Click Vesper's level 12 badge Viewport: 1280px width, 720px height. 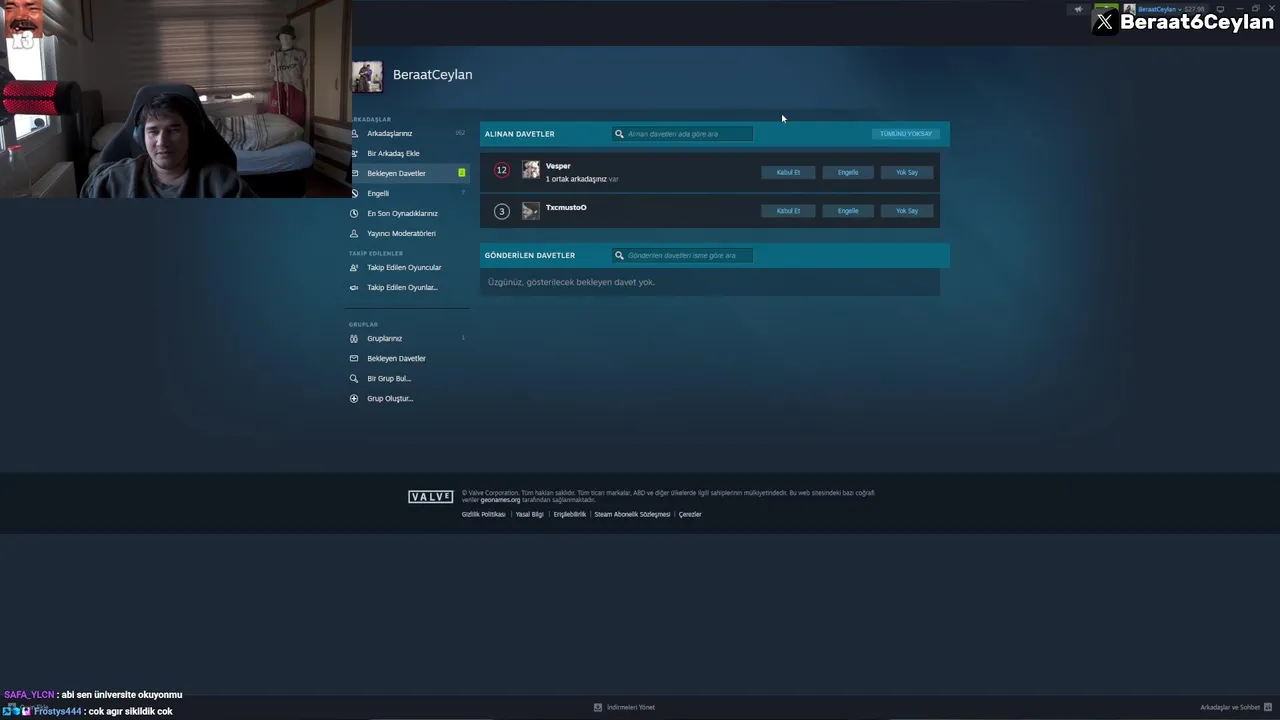tap(502, 170)
